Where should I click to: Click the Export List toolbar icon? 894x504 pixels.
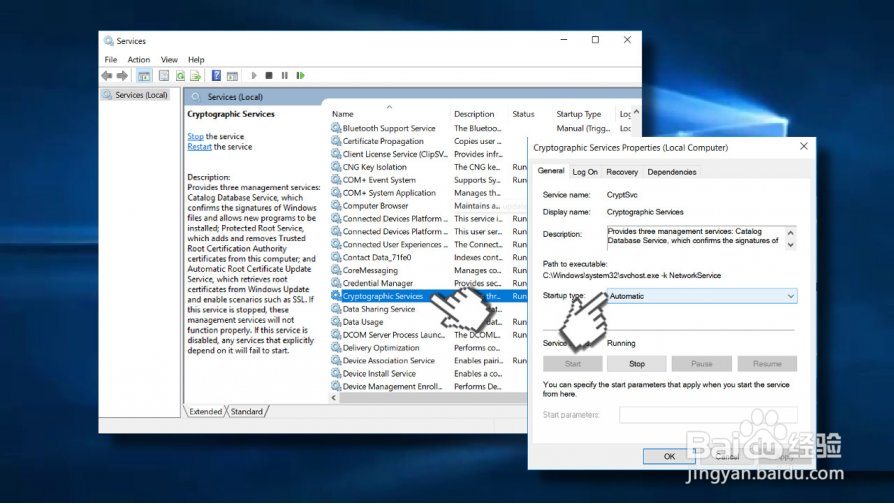[196, 75]
